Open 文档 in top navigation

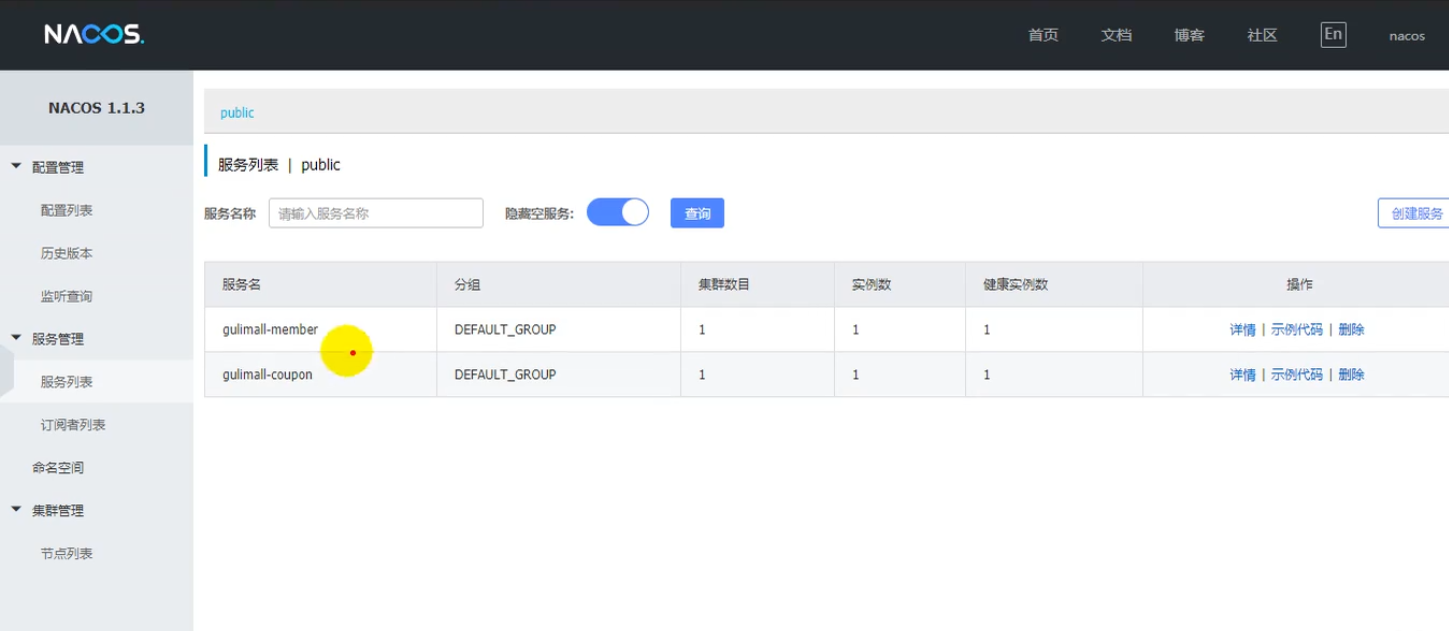(x=1116, y=35)
